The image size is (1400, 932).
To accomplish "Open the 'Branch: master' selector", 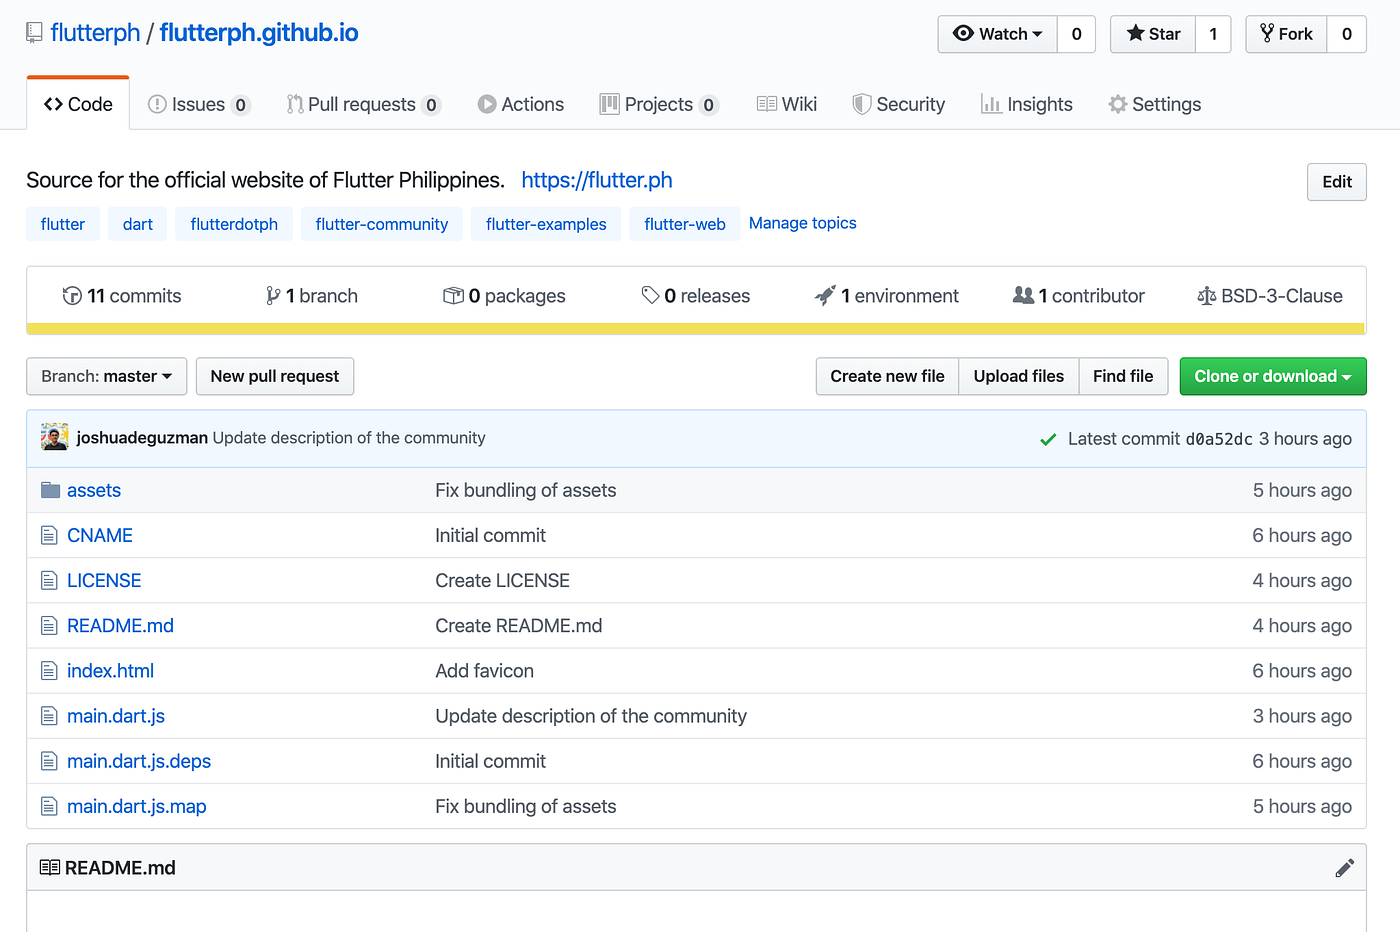I will [106, 376].
